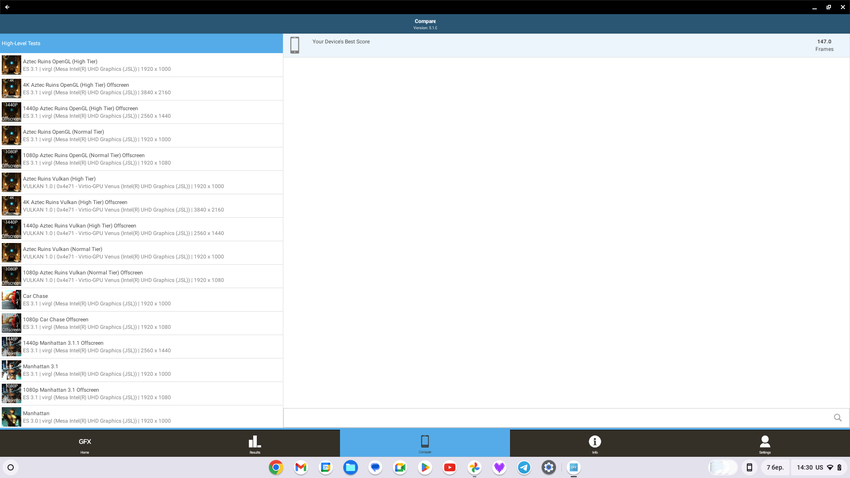Open the GFX Home tab
Image resolution: width=850 pixels, height=478 pixels.
[x=85, y=443]
